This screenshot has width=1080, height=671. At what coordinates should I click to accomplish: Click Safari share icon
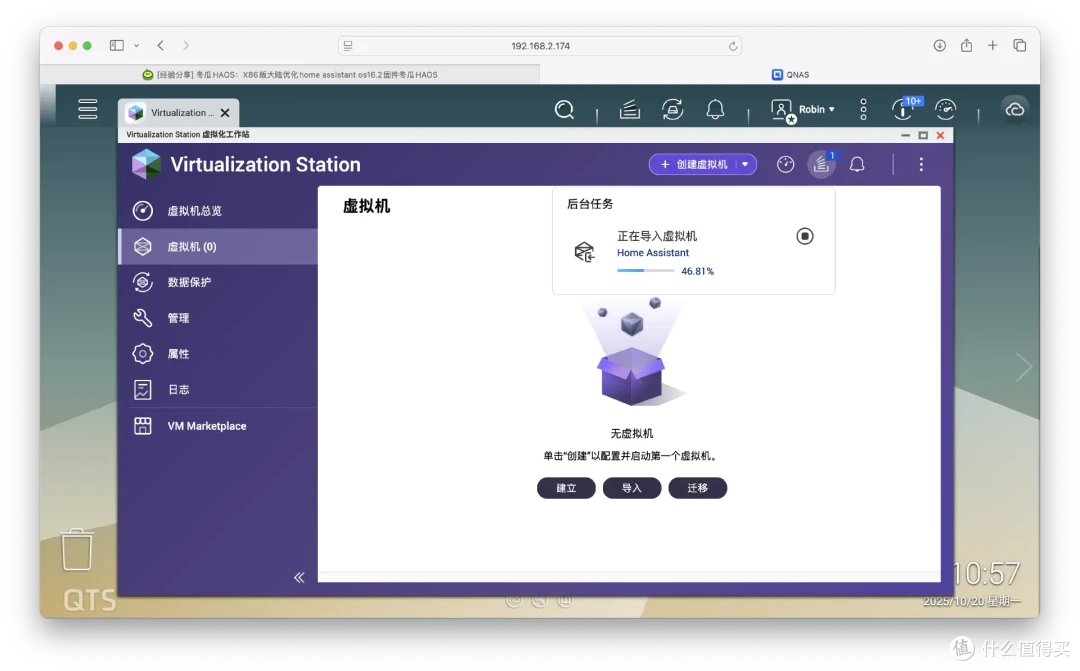tap(966, 45)
